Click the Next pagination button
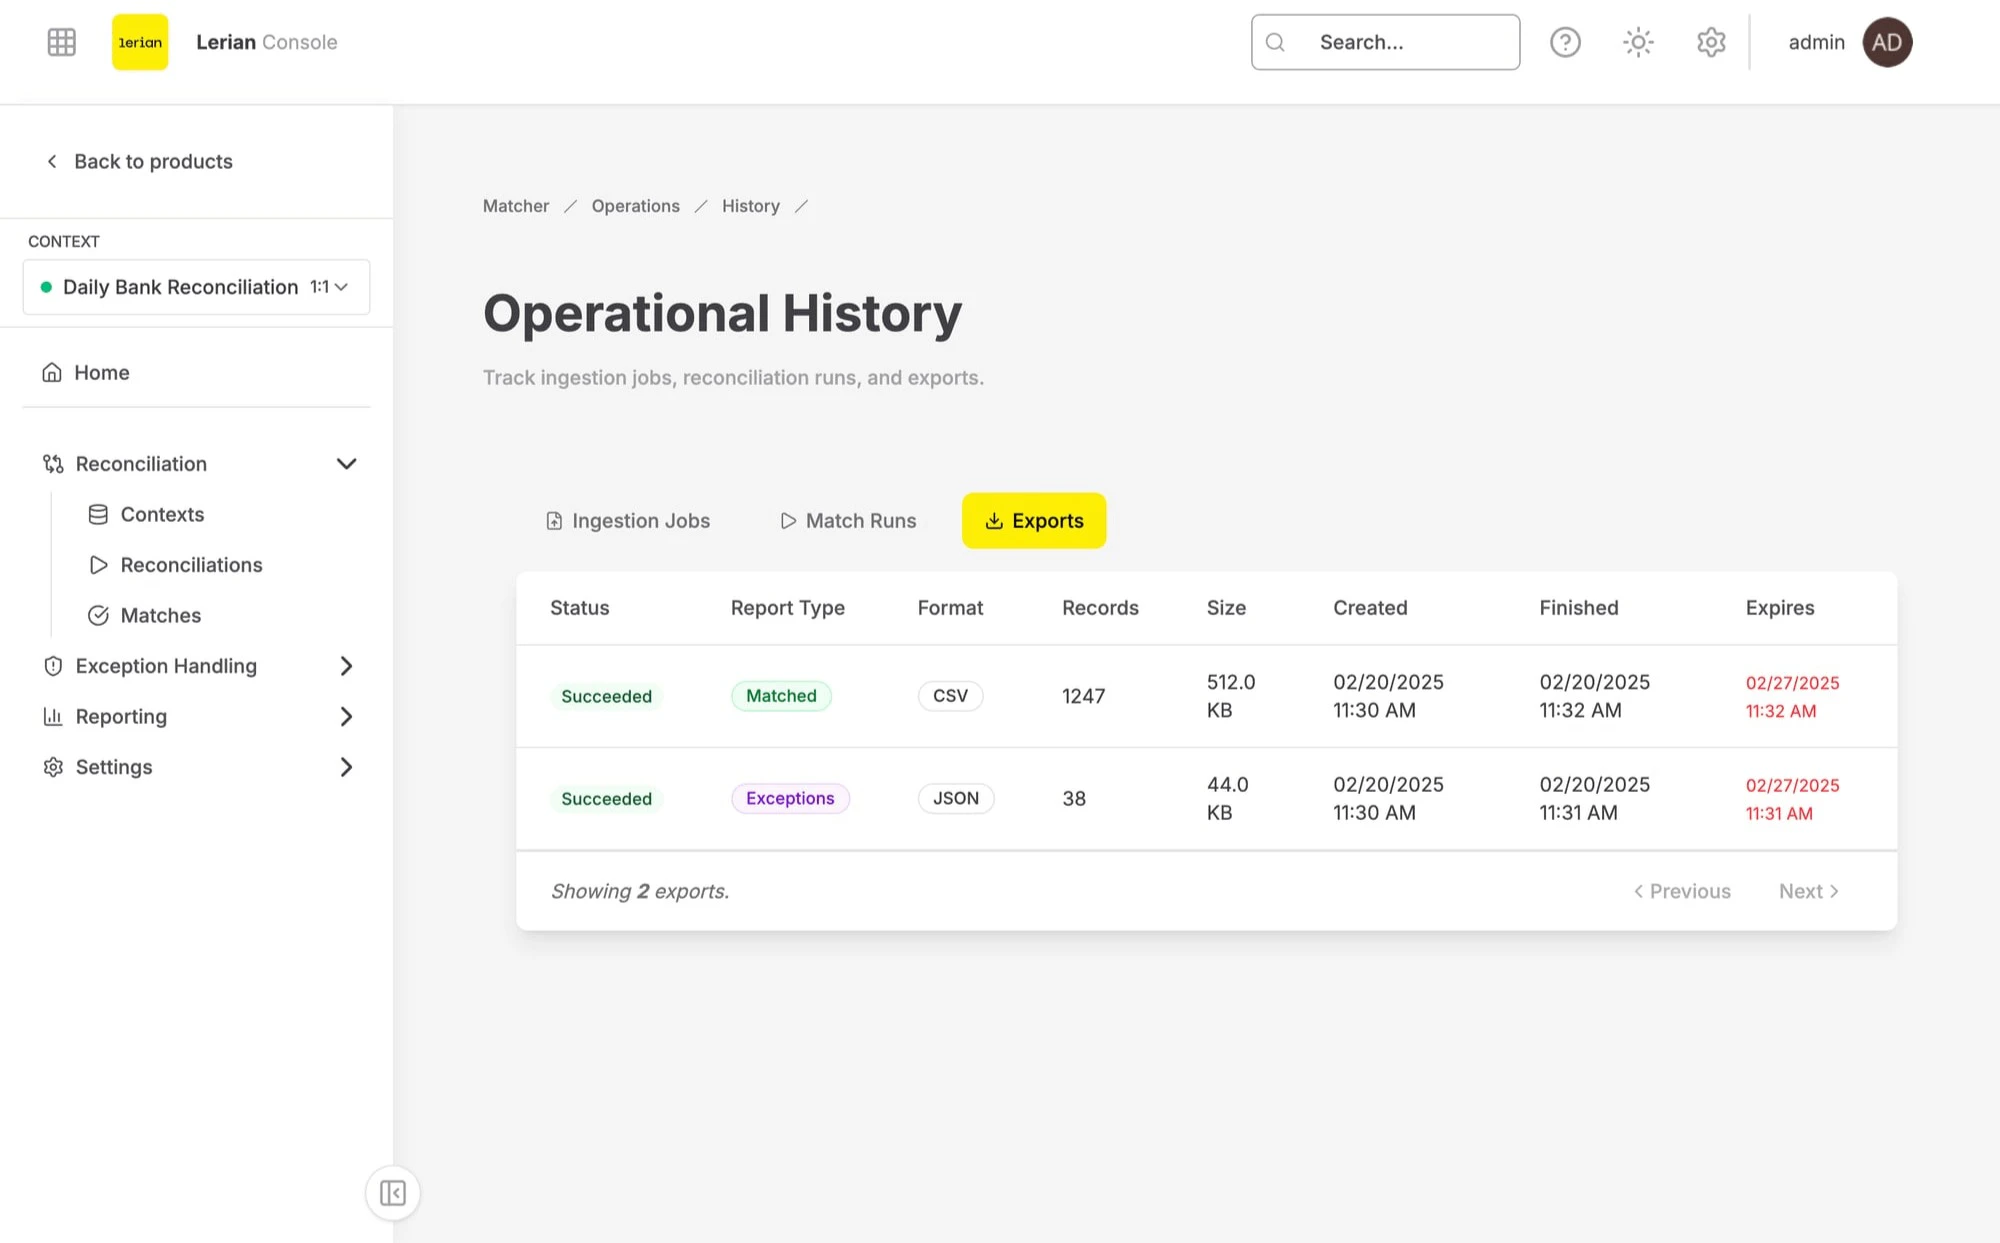This screenshot has width=2000, height=1243. [x=1808, y=891]
